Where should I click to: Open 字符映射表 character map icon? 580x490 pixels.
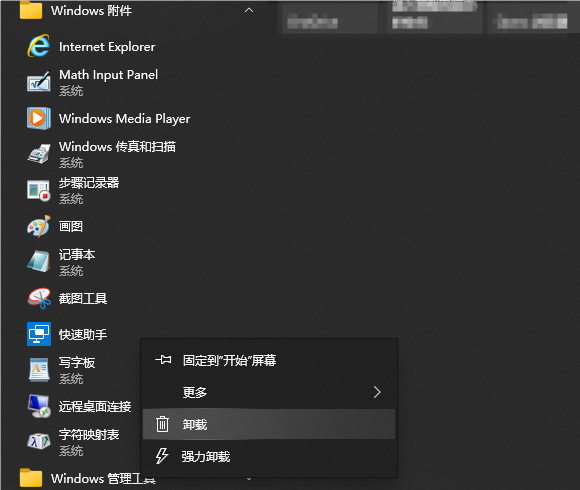pyautogui.click(x=39, y=442)
